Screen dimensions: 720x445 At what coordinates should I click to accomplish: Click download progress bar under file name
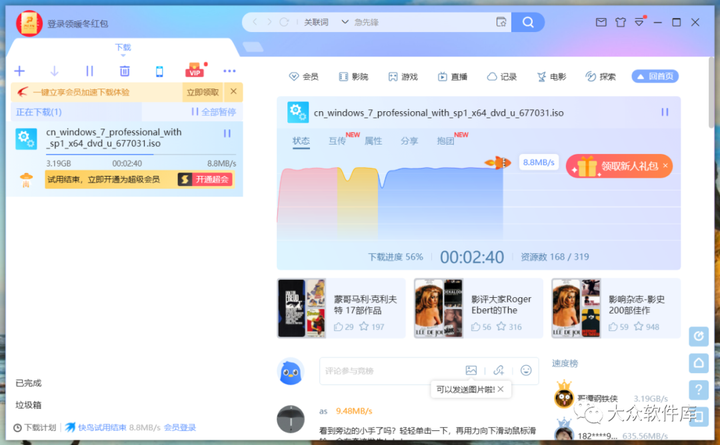click(x=141, y=155)
